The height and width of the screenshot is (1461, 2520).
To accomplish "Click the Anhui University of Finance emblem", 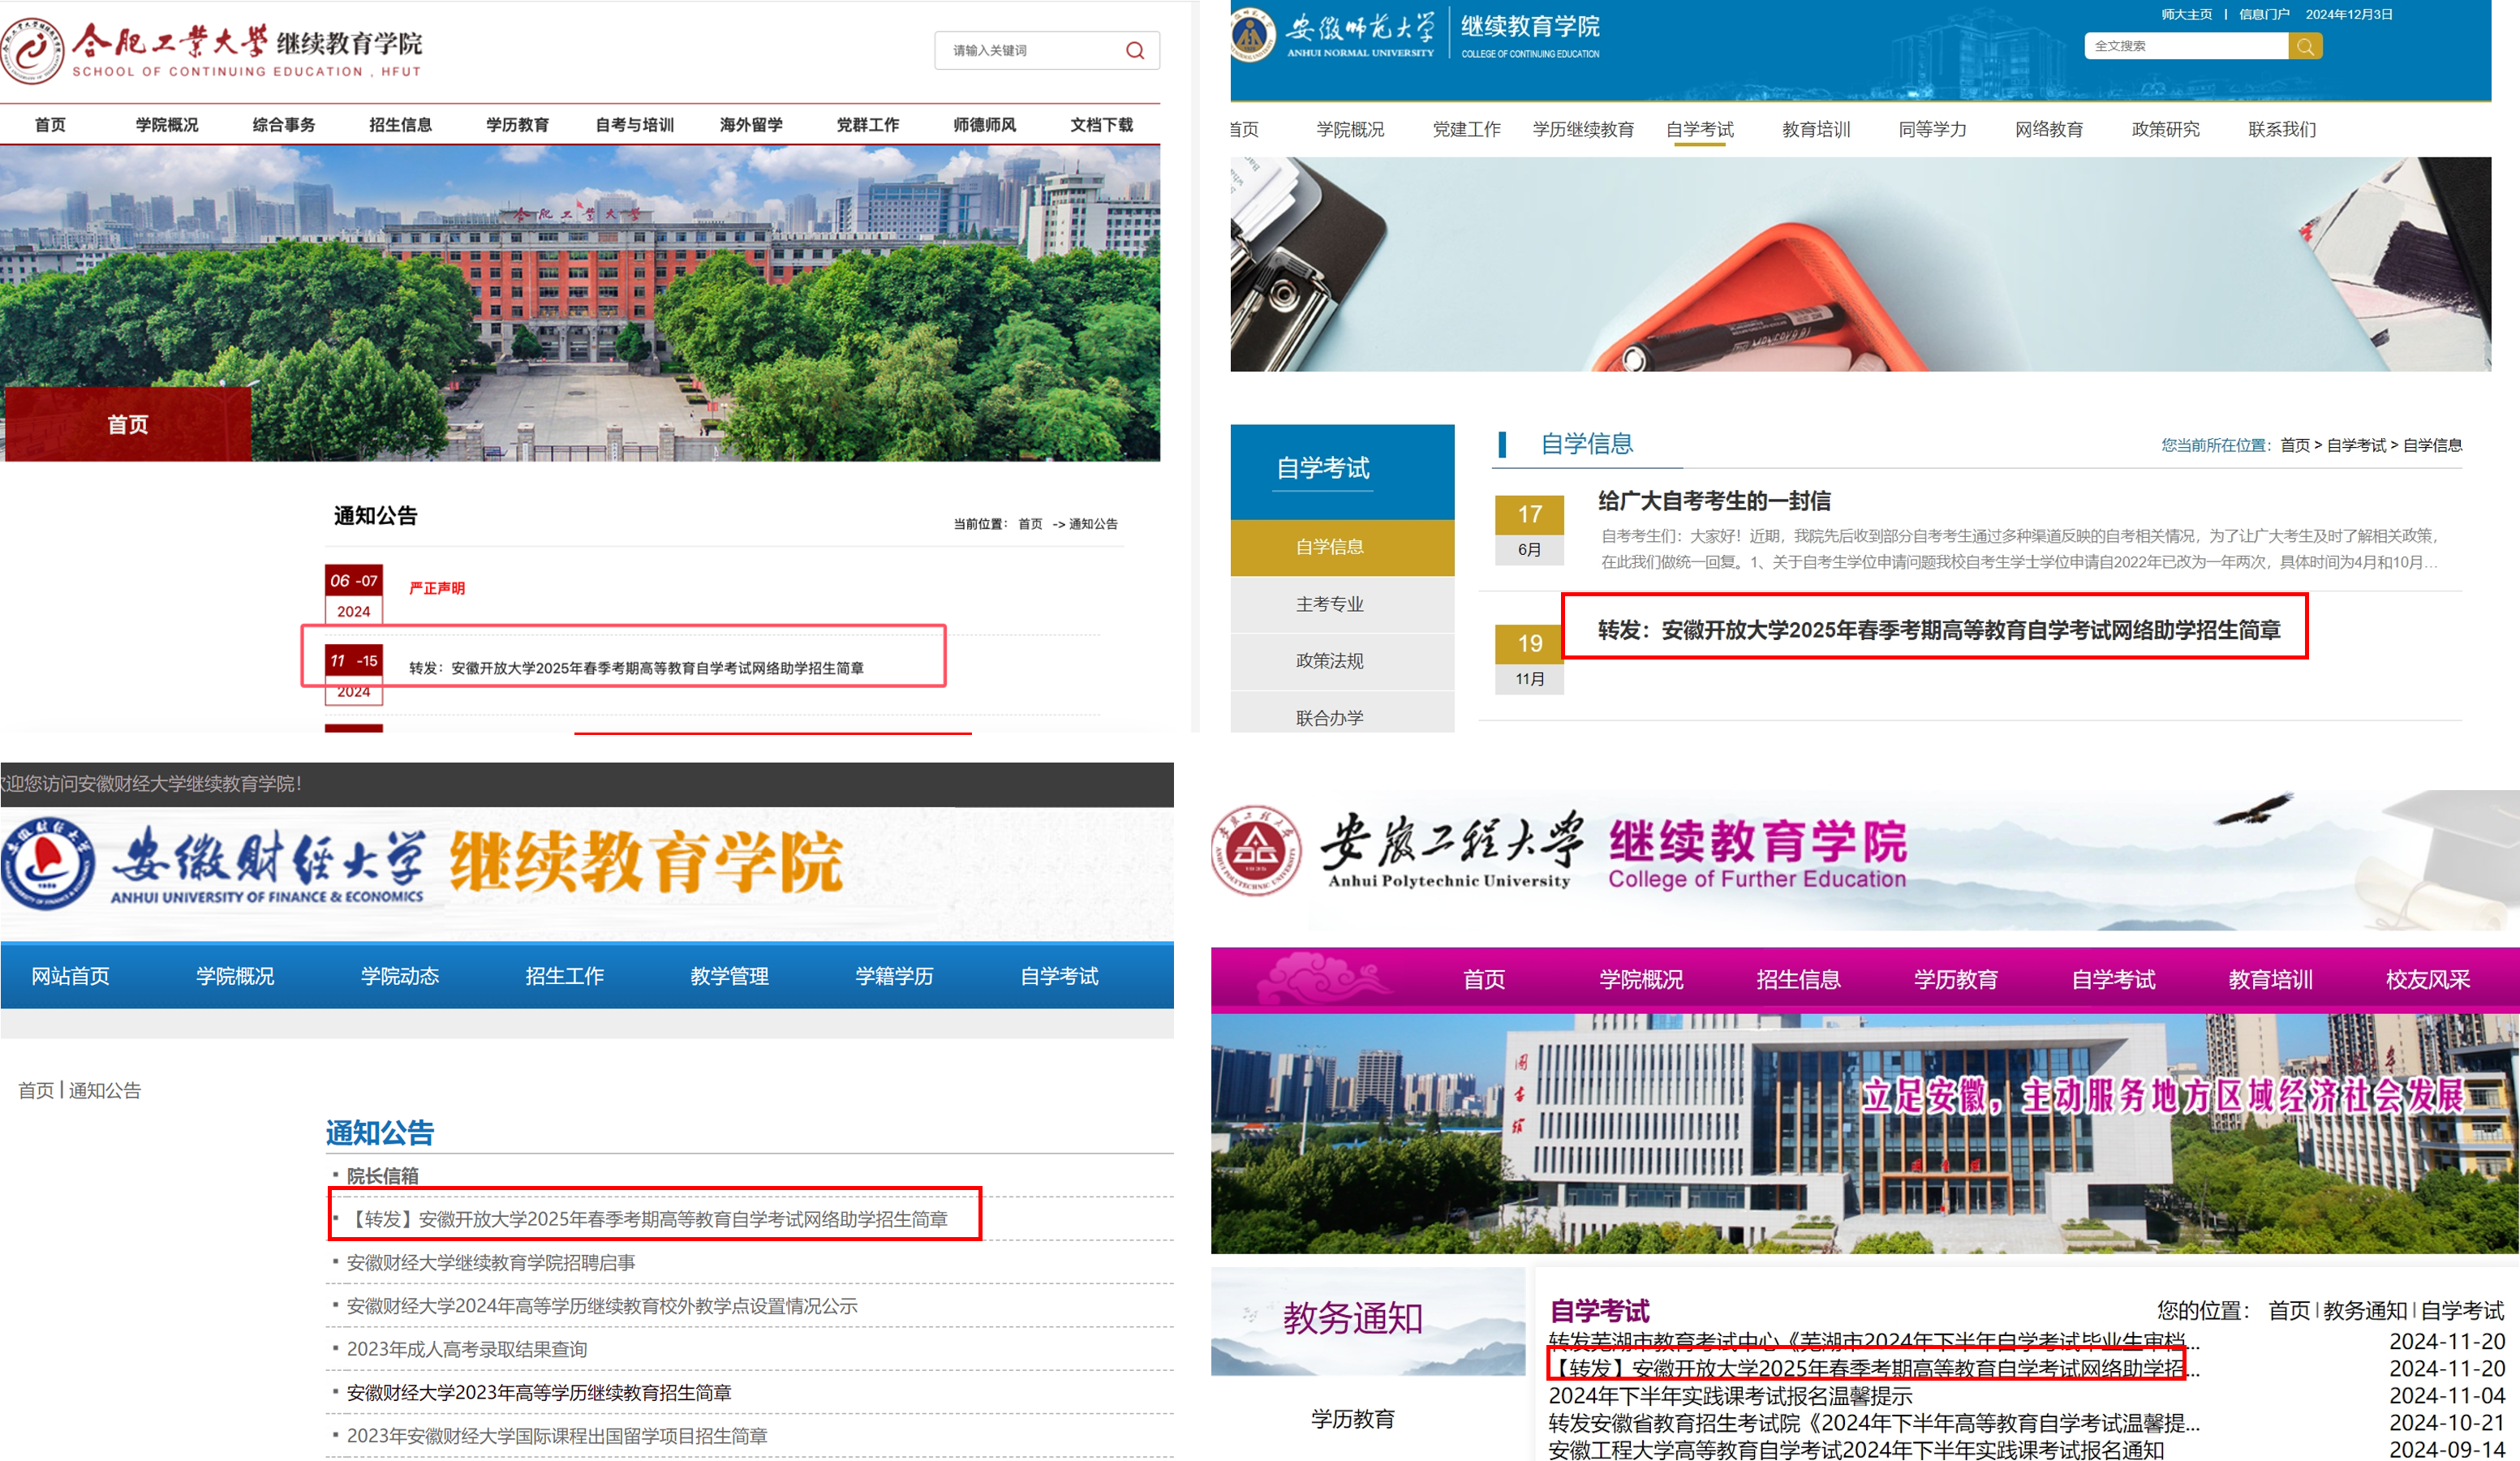I will (x=47, y=863).
